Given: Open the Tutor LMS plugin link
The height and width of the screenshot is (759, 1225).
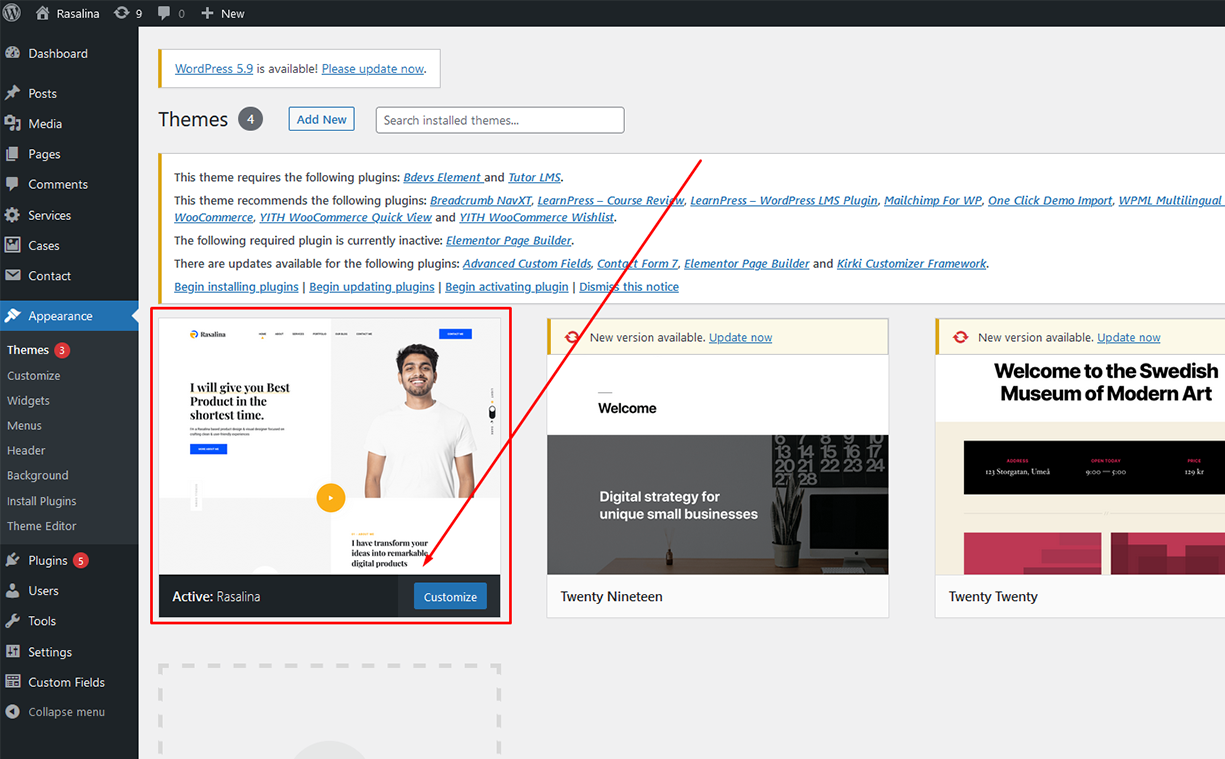Looking at the screenshot, I should [534, 177].
